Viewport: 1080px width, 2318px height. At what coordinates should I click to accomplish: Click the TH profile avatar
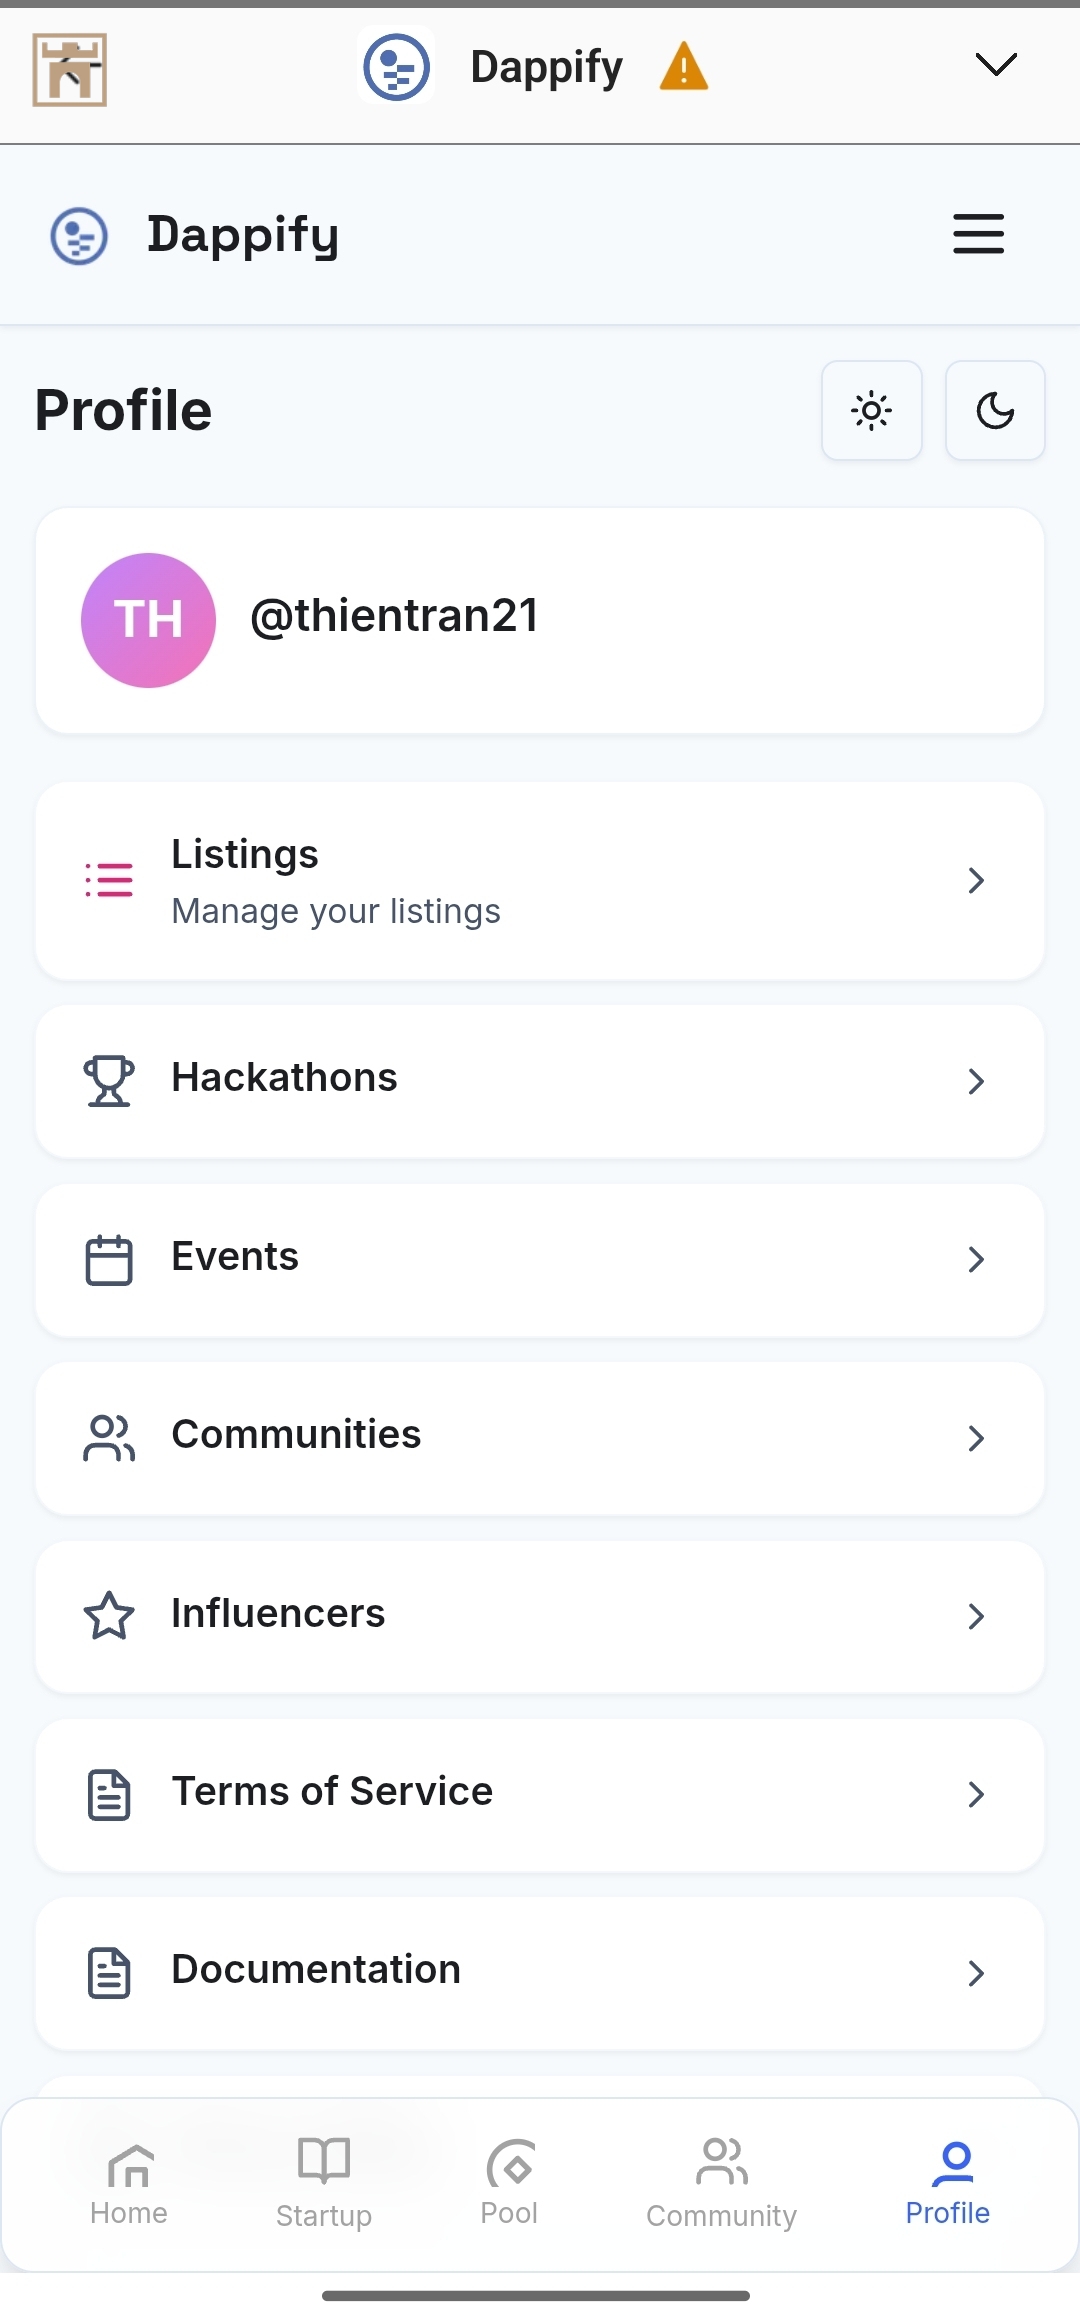coord(148,620)
